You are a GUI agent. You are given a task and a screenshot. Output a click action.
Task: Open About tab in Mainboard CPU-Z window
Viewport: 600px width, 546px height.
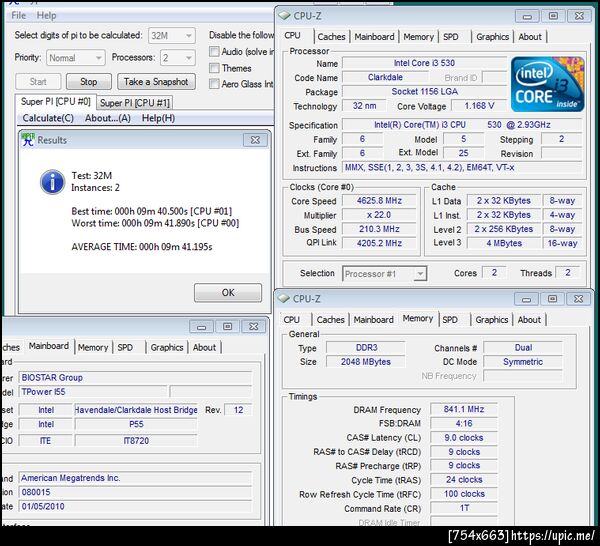pyautogui.click(x=204, y=347)
